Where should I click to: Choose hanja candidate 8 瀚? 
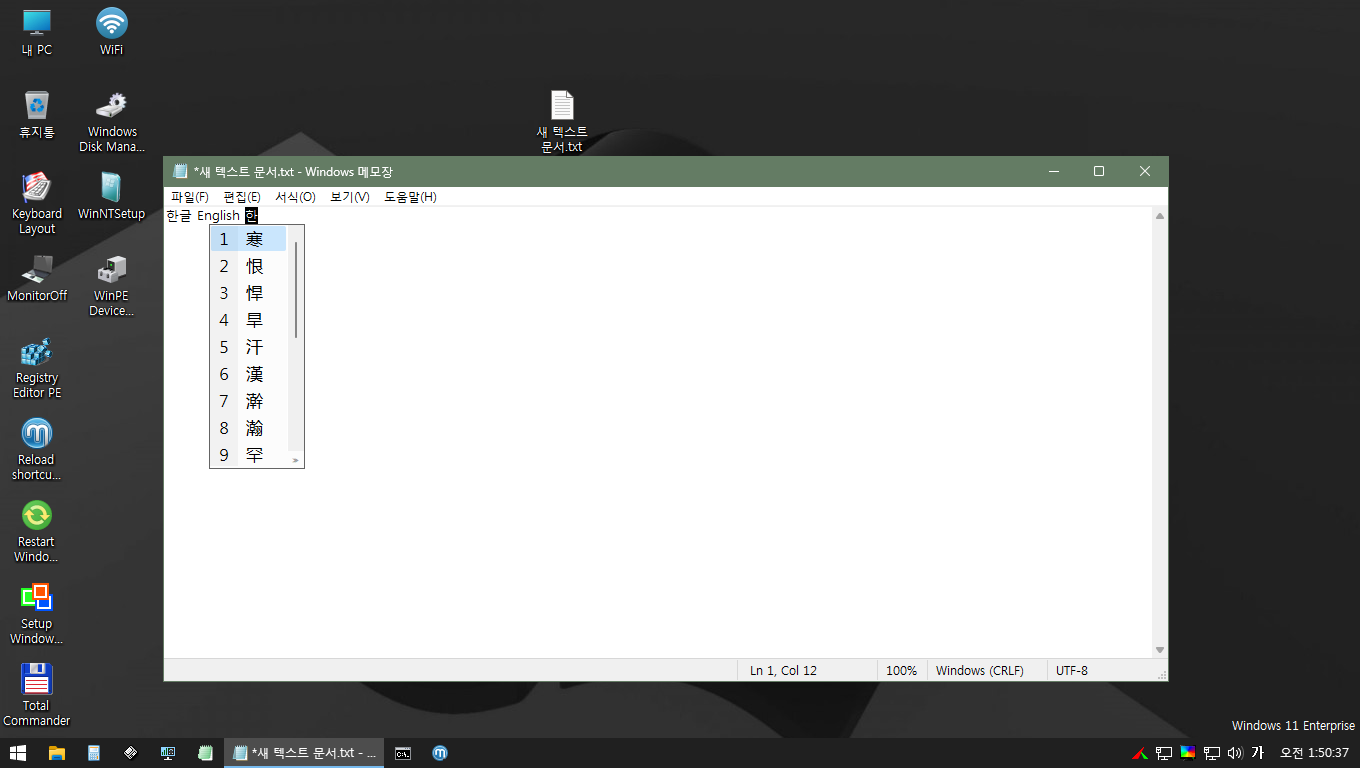click(248, 428)
